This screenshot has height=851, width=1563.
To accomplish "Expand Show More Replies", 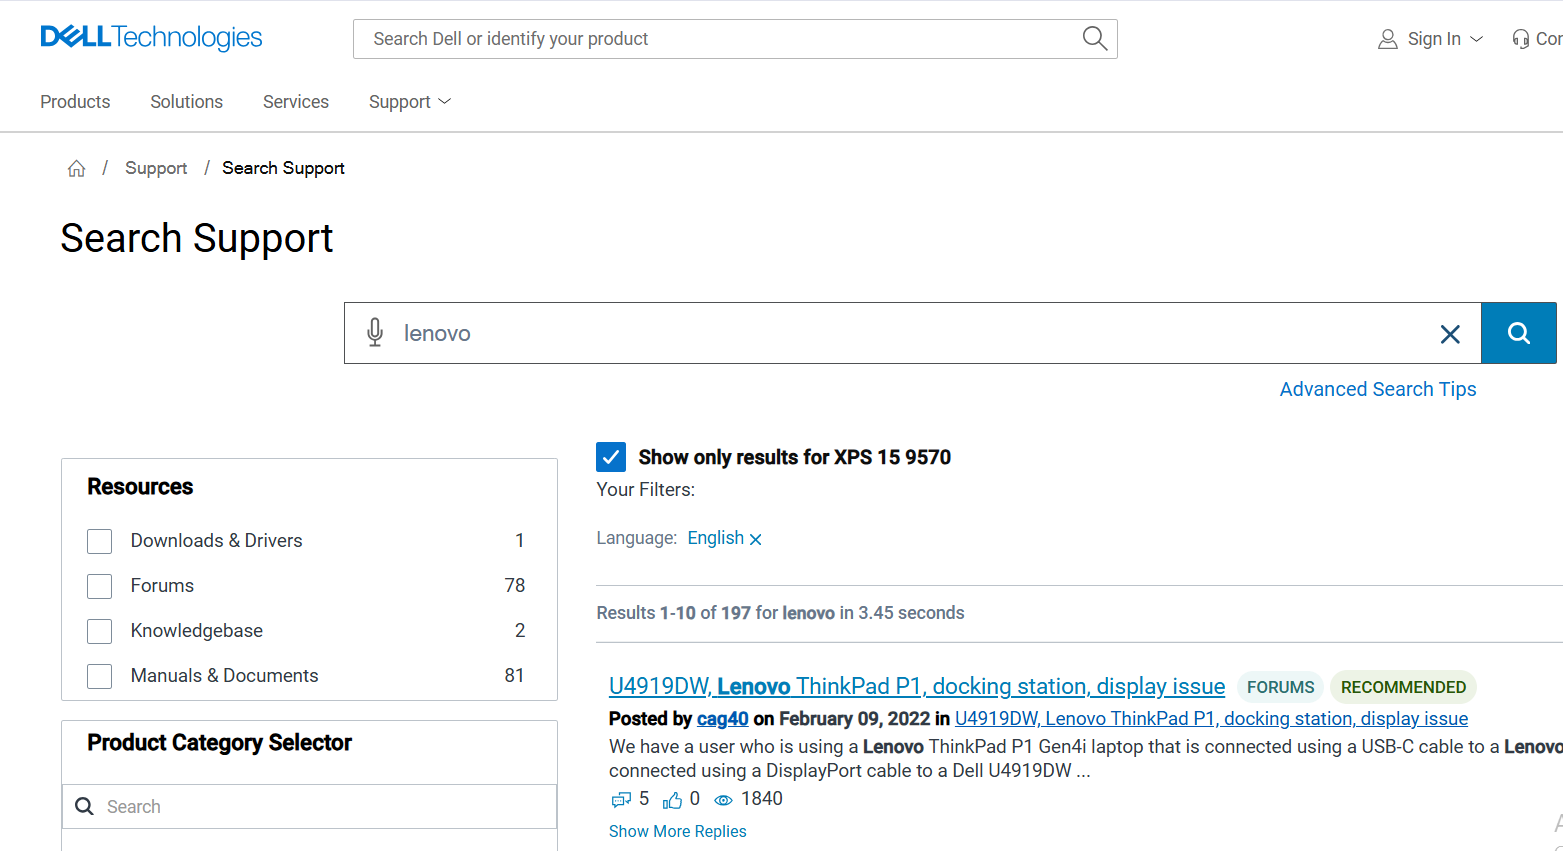I will tap(677, 832).
